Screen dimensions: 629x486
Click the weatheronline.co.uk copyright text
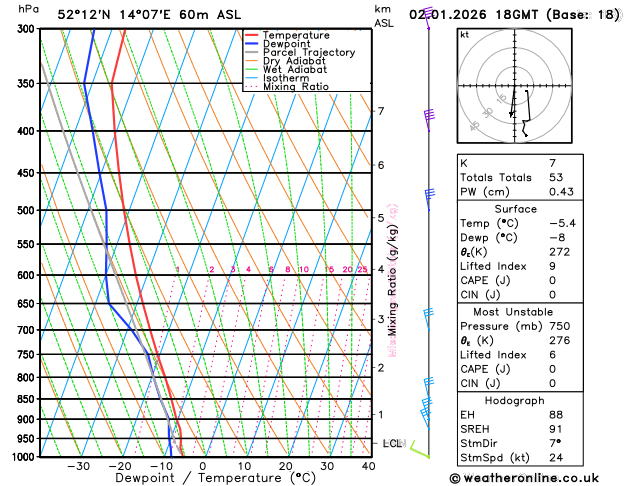(524, 478)
